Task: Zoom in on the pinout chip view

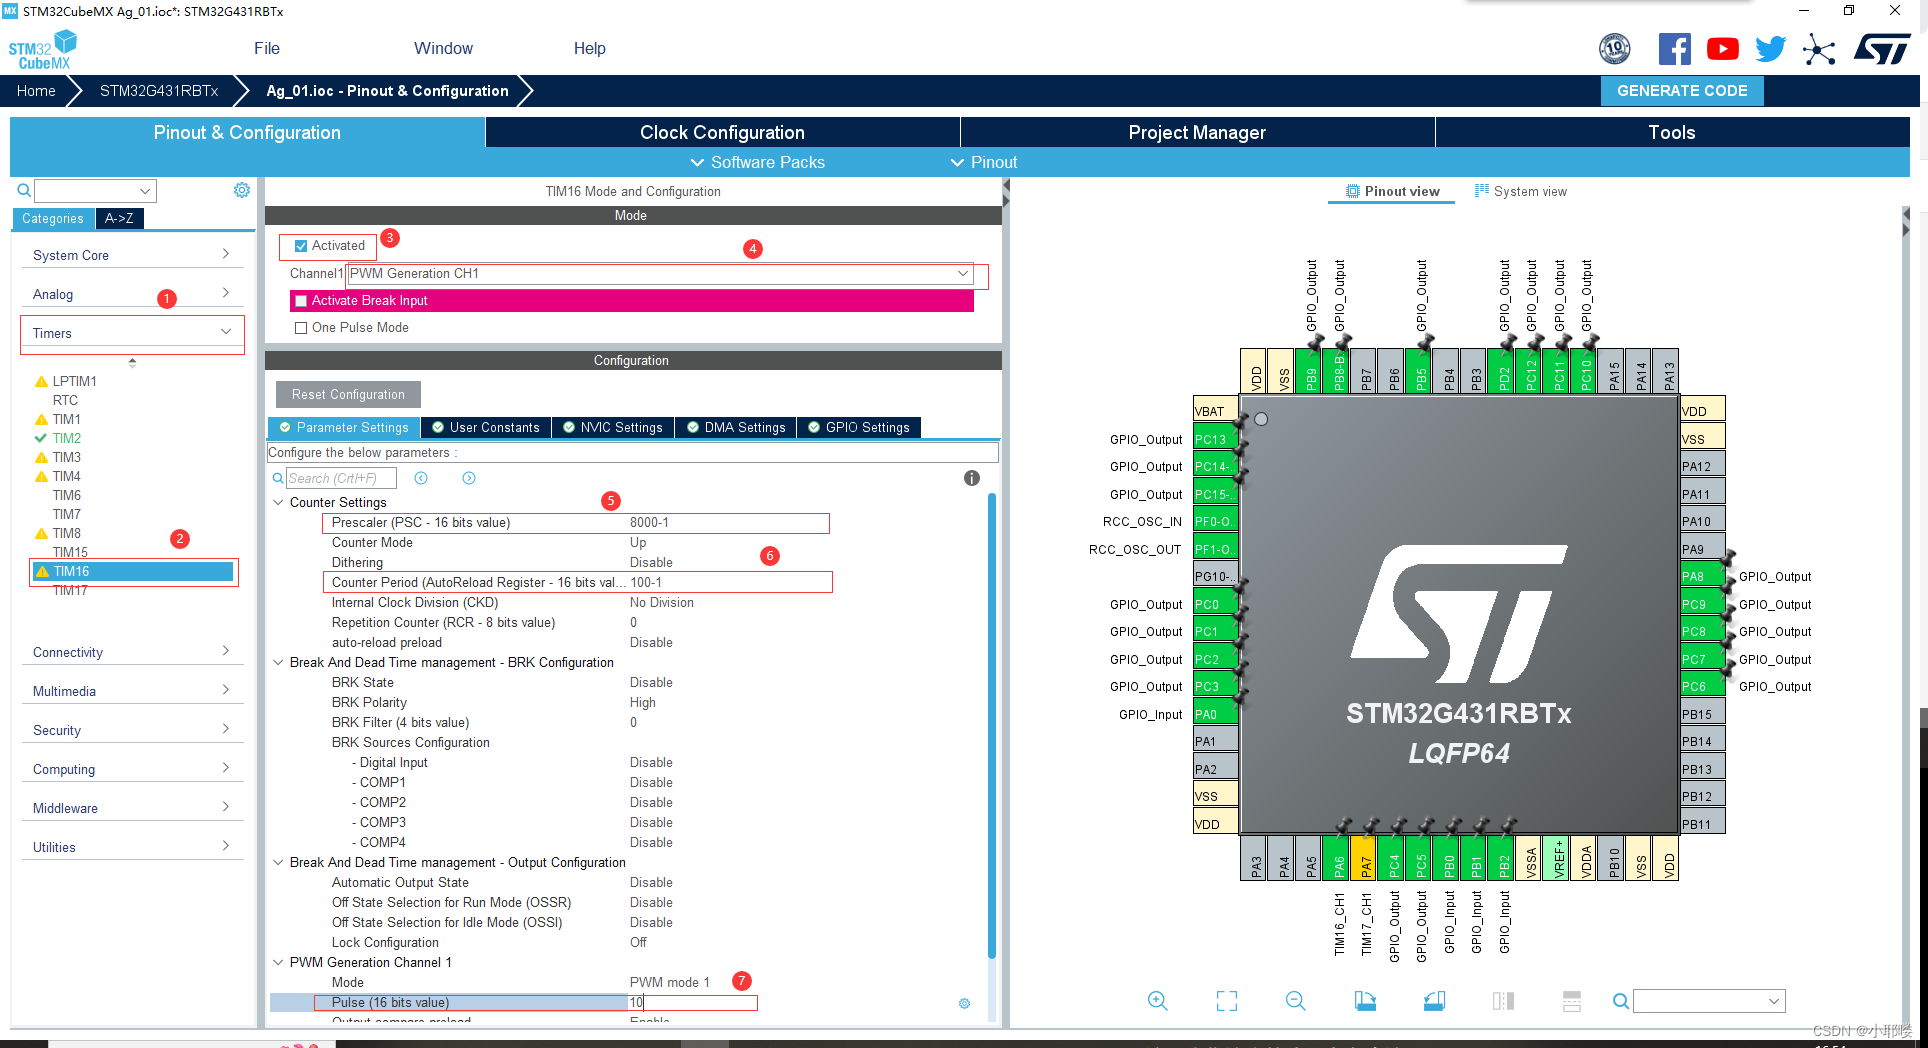Action: 1158,1001
